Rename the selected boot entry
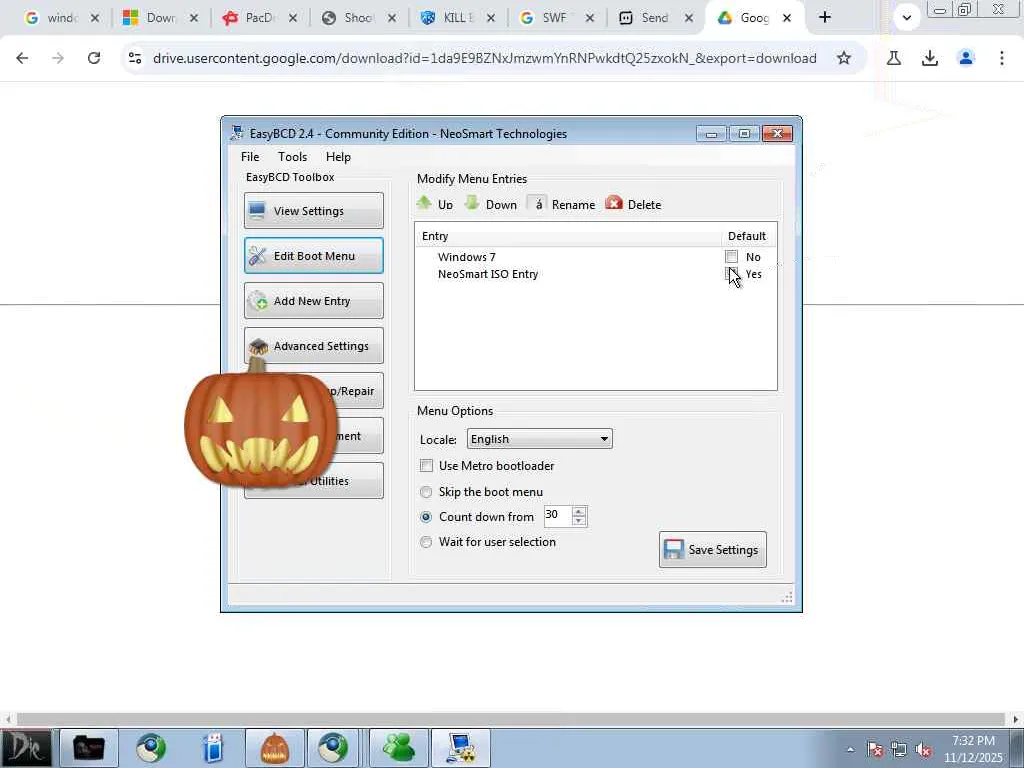This screenshot has width=1024, height=768. [x=562, y=204]
